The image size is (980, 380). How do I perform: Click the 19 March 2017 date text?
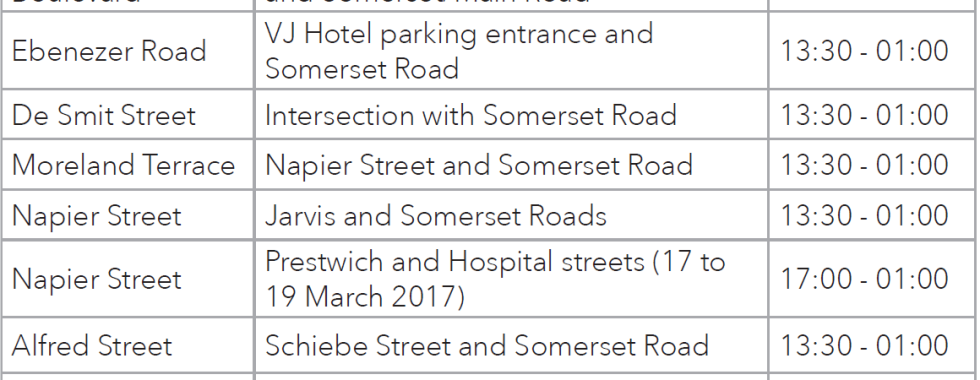pos(365,297)
